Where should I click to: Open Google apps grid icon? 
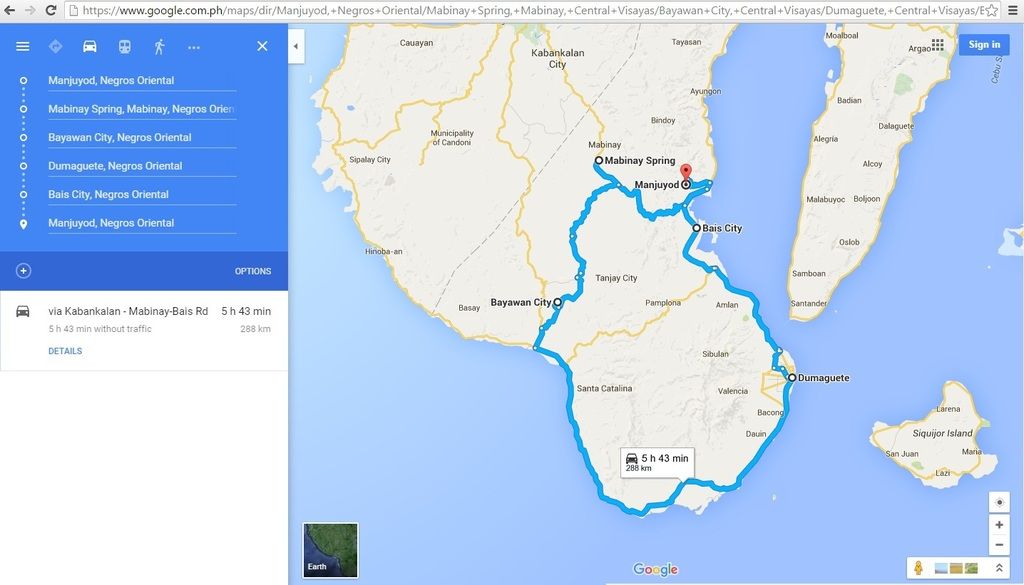point(938,44)
